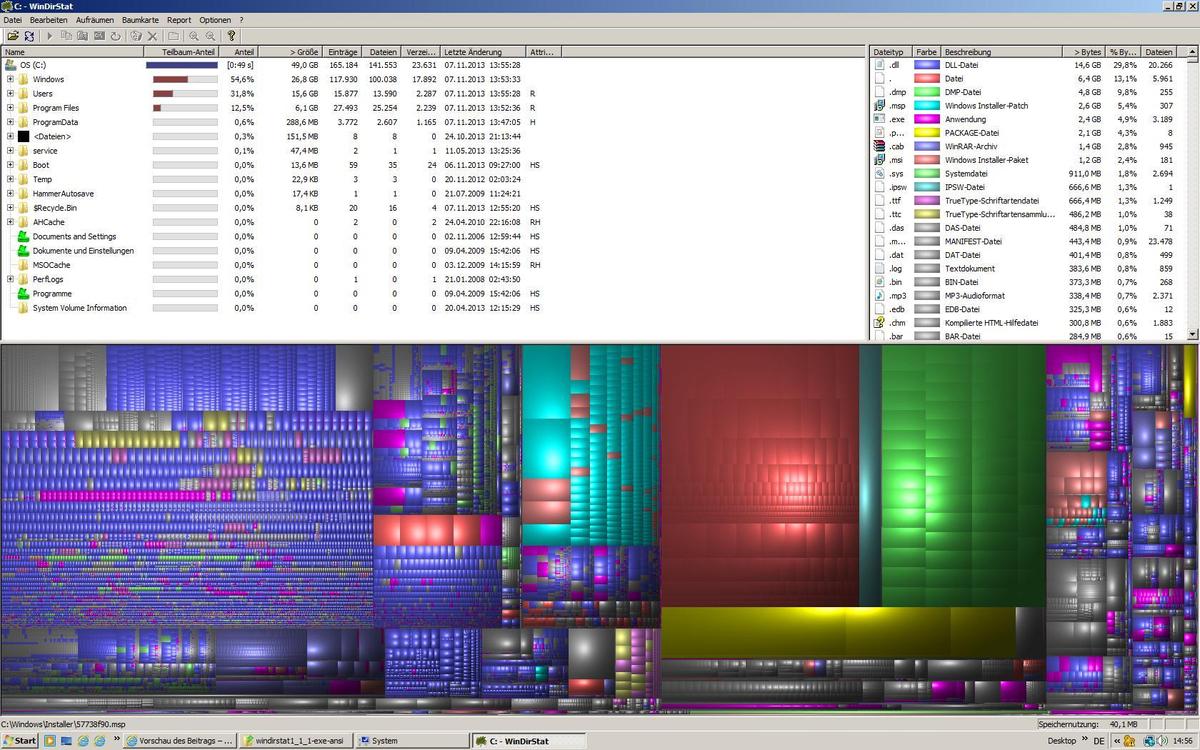The height and width of the screenshot is (750, 1200).
Task: Click the blue DLL-Datei color swatch
Action: [926, 65]
